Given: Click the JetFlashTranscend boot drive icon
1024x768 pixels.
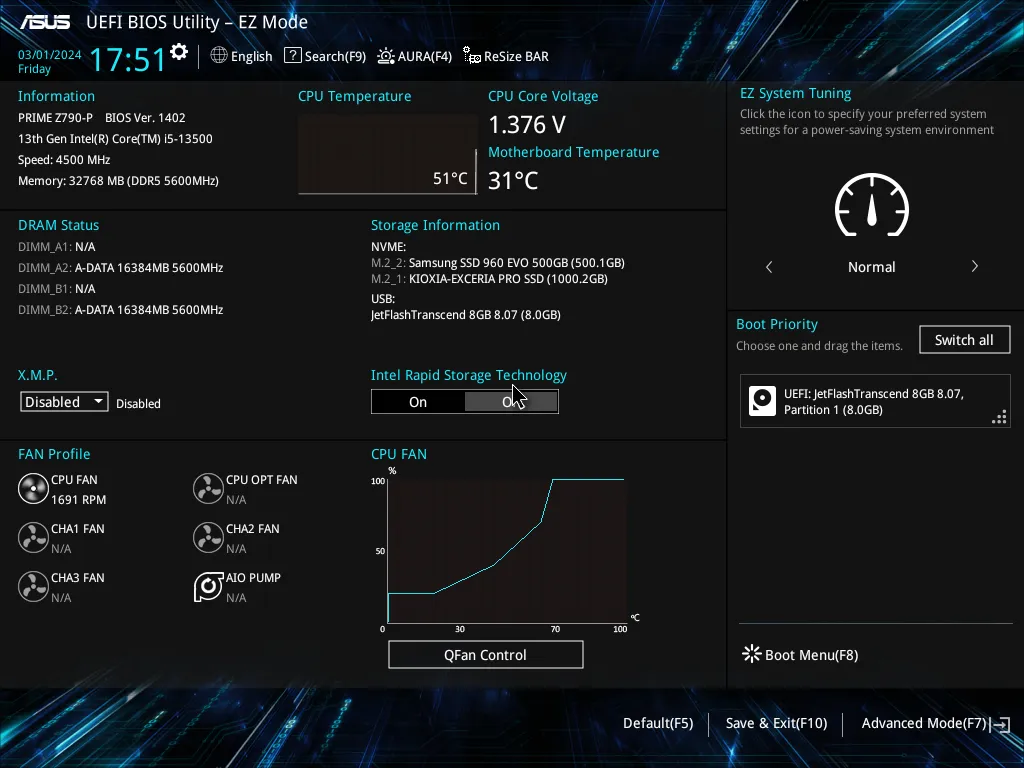Looking at the screenshot, I should click(762, 401).
